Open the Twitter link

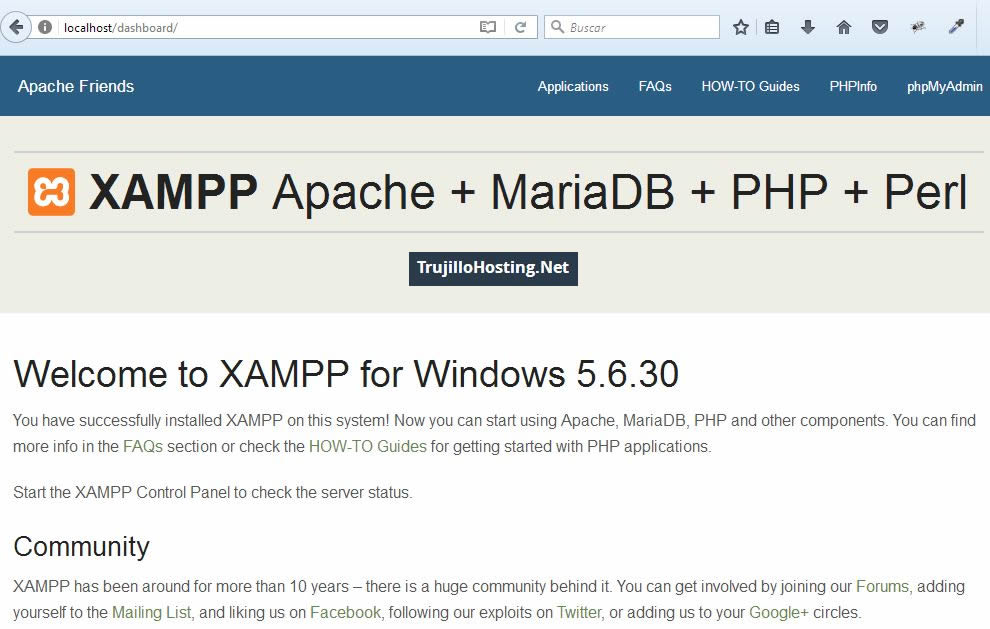point(579,613)
